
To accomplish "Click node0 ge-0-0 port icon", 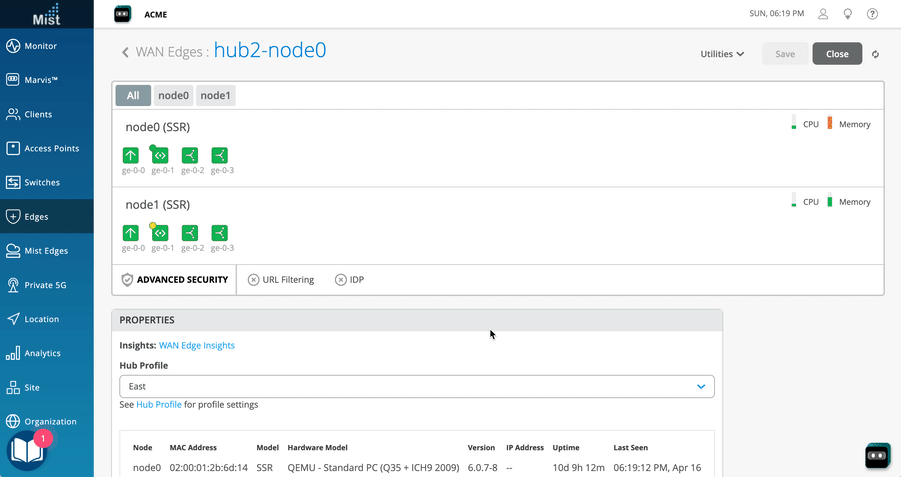I will (x=131, y=155).
